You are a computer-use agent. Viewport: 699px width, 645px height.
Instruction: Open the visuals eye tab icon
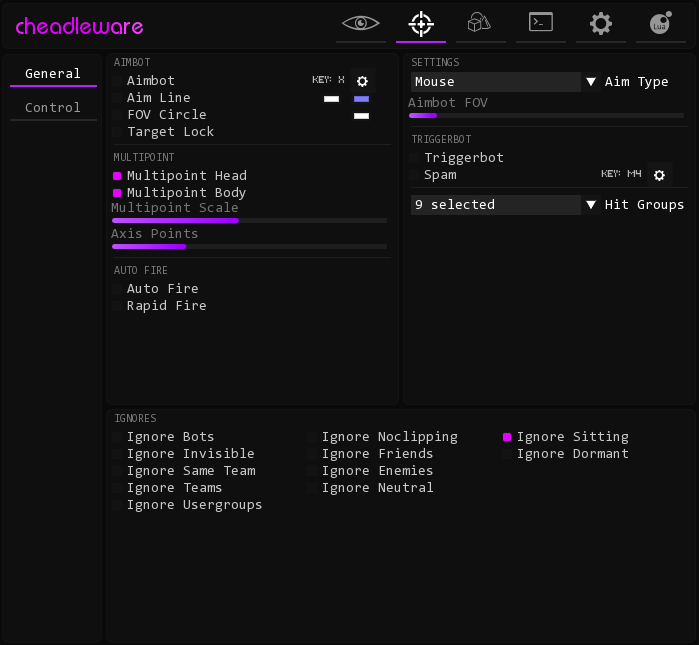point(361,23)
